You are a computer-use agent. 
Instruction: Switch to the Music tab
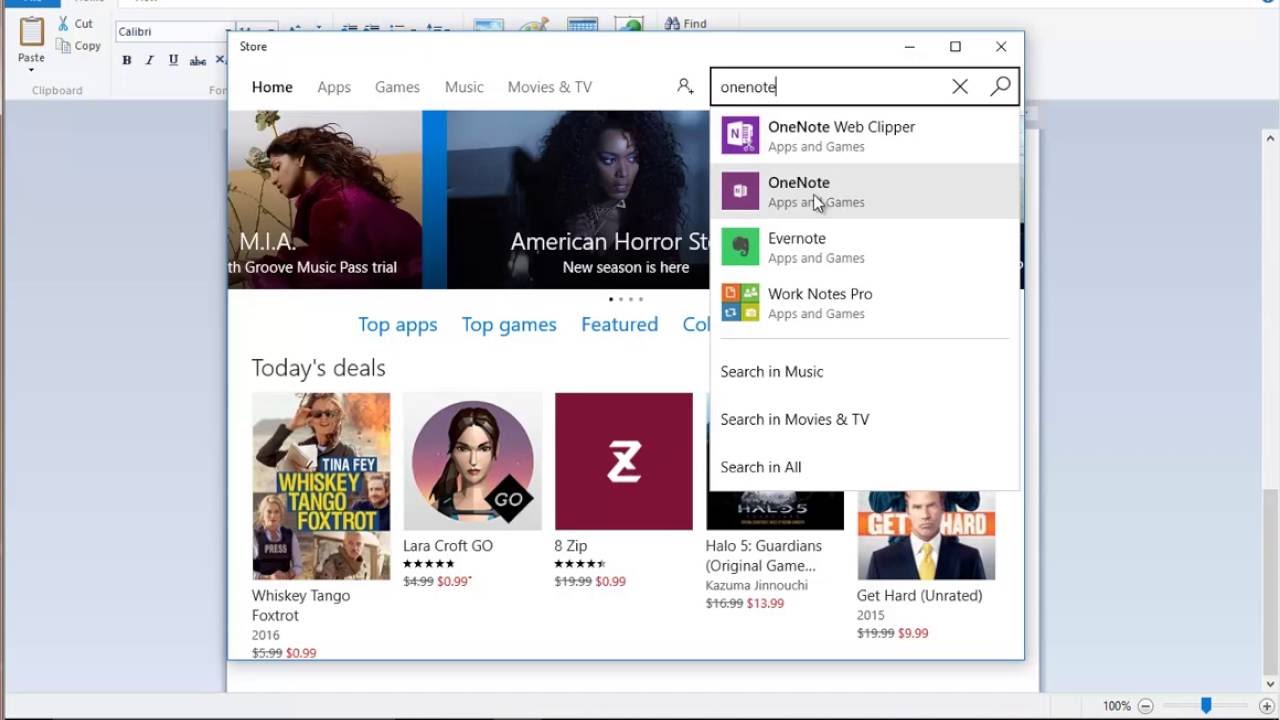click(x=464, y=87)
